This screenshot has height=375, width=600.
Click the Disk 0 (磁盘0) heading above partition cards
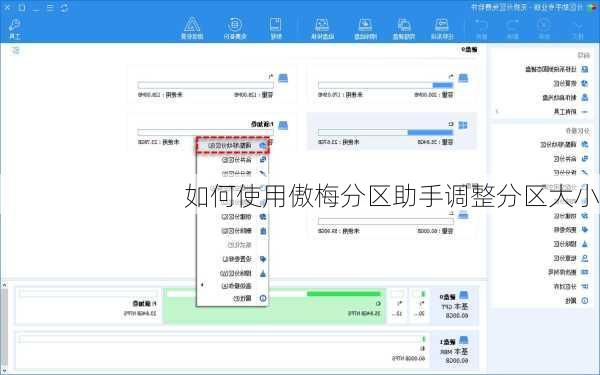point(469,50)
